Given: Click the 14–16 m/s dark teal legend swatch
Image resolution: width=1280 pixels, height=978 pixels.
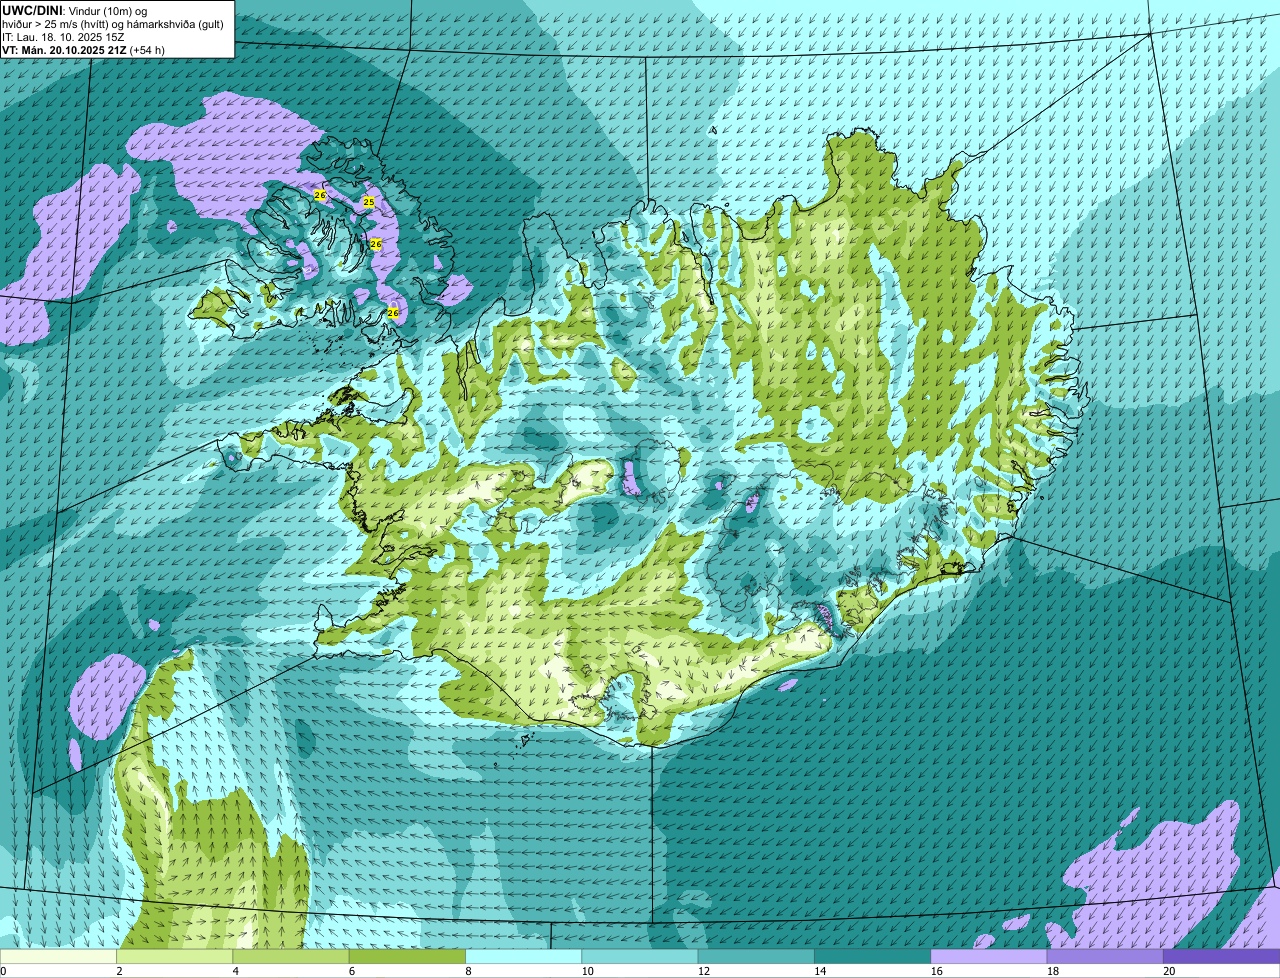Looking at the screenshot, I should [x=873, y=956].
